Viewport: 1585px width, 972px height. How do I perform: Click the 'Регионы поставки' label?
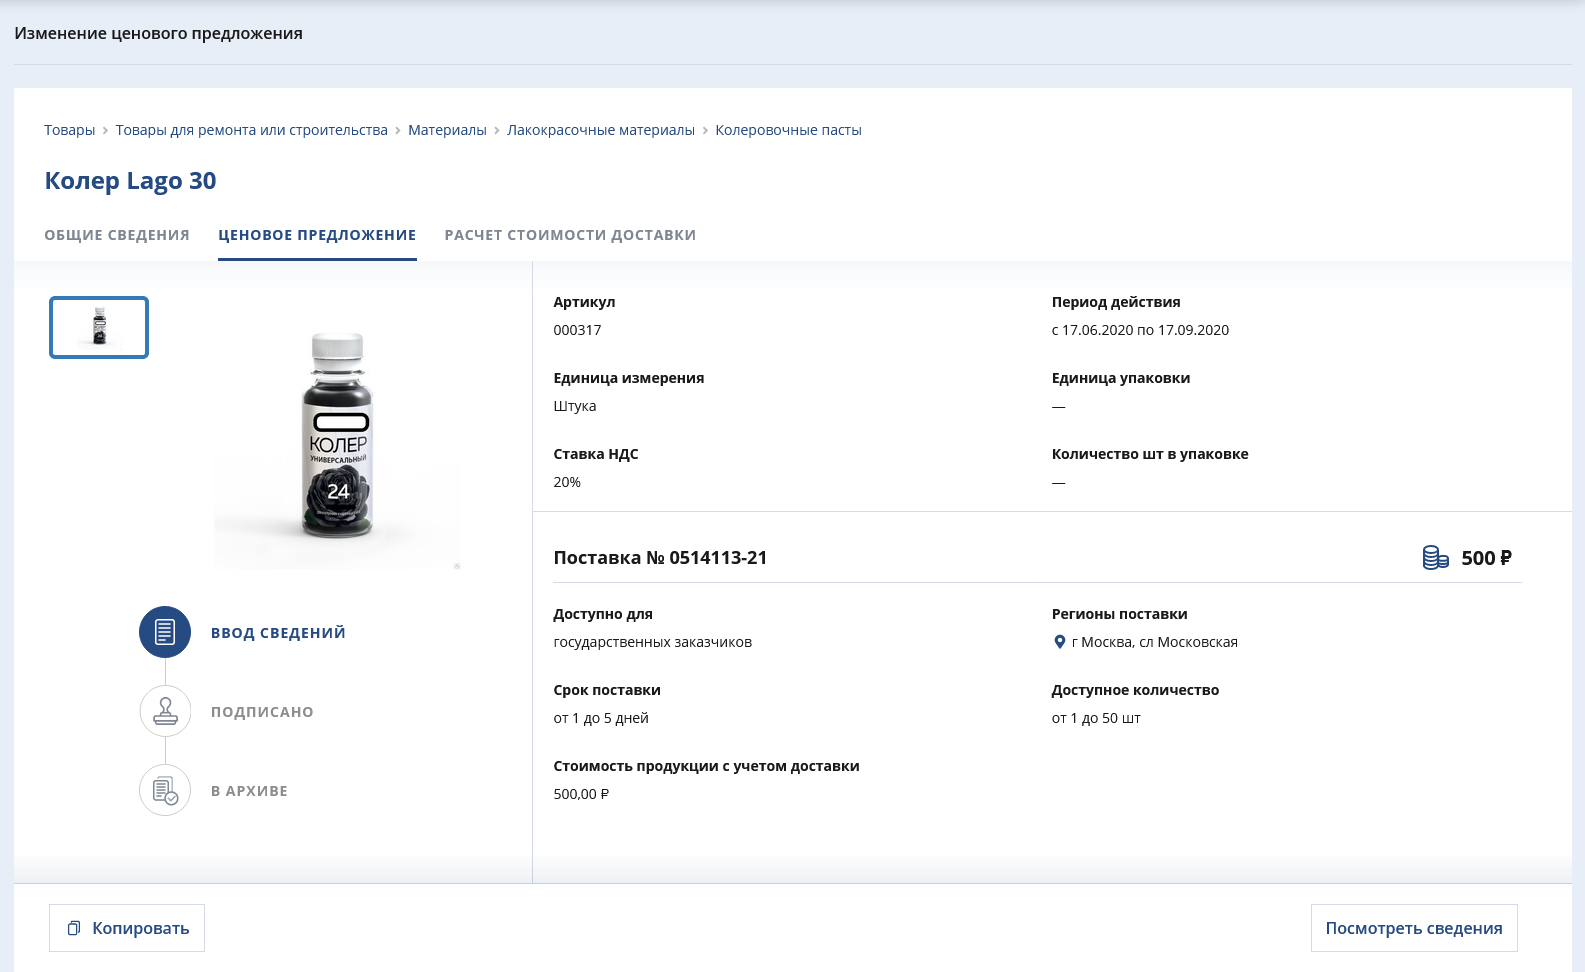pyautogui.click(x=1119, y=614)
